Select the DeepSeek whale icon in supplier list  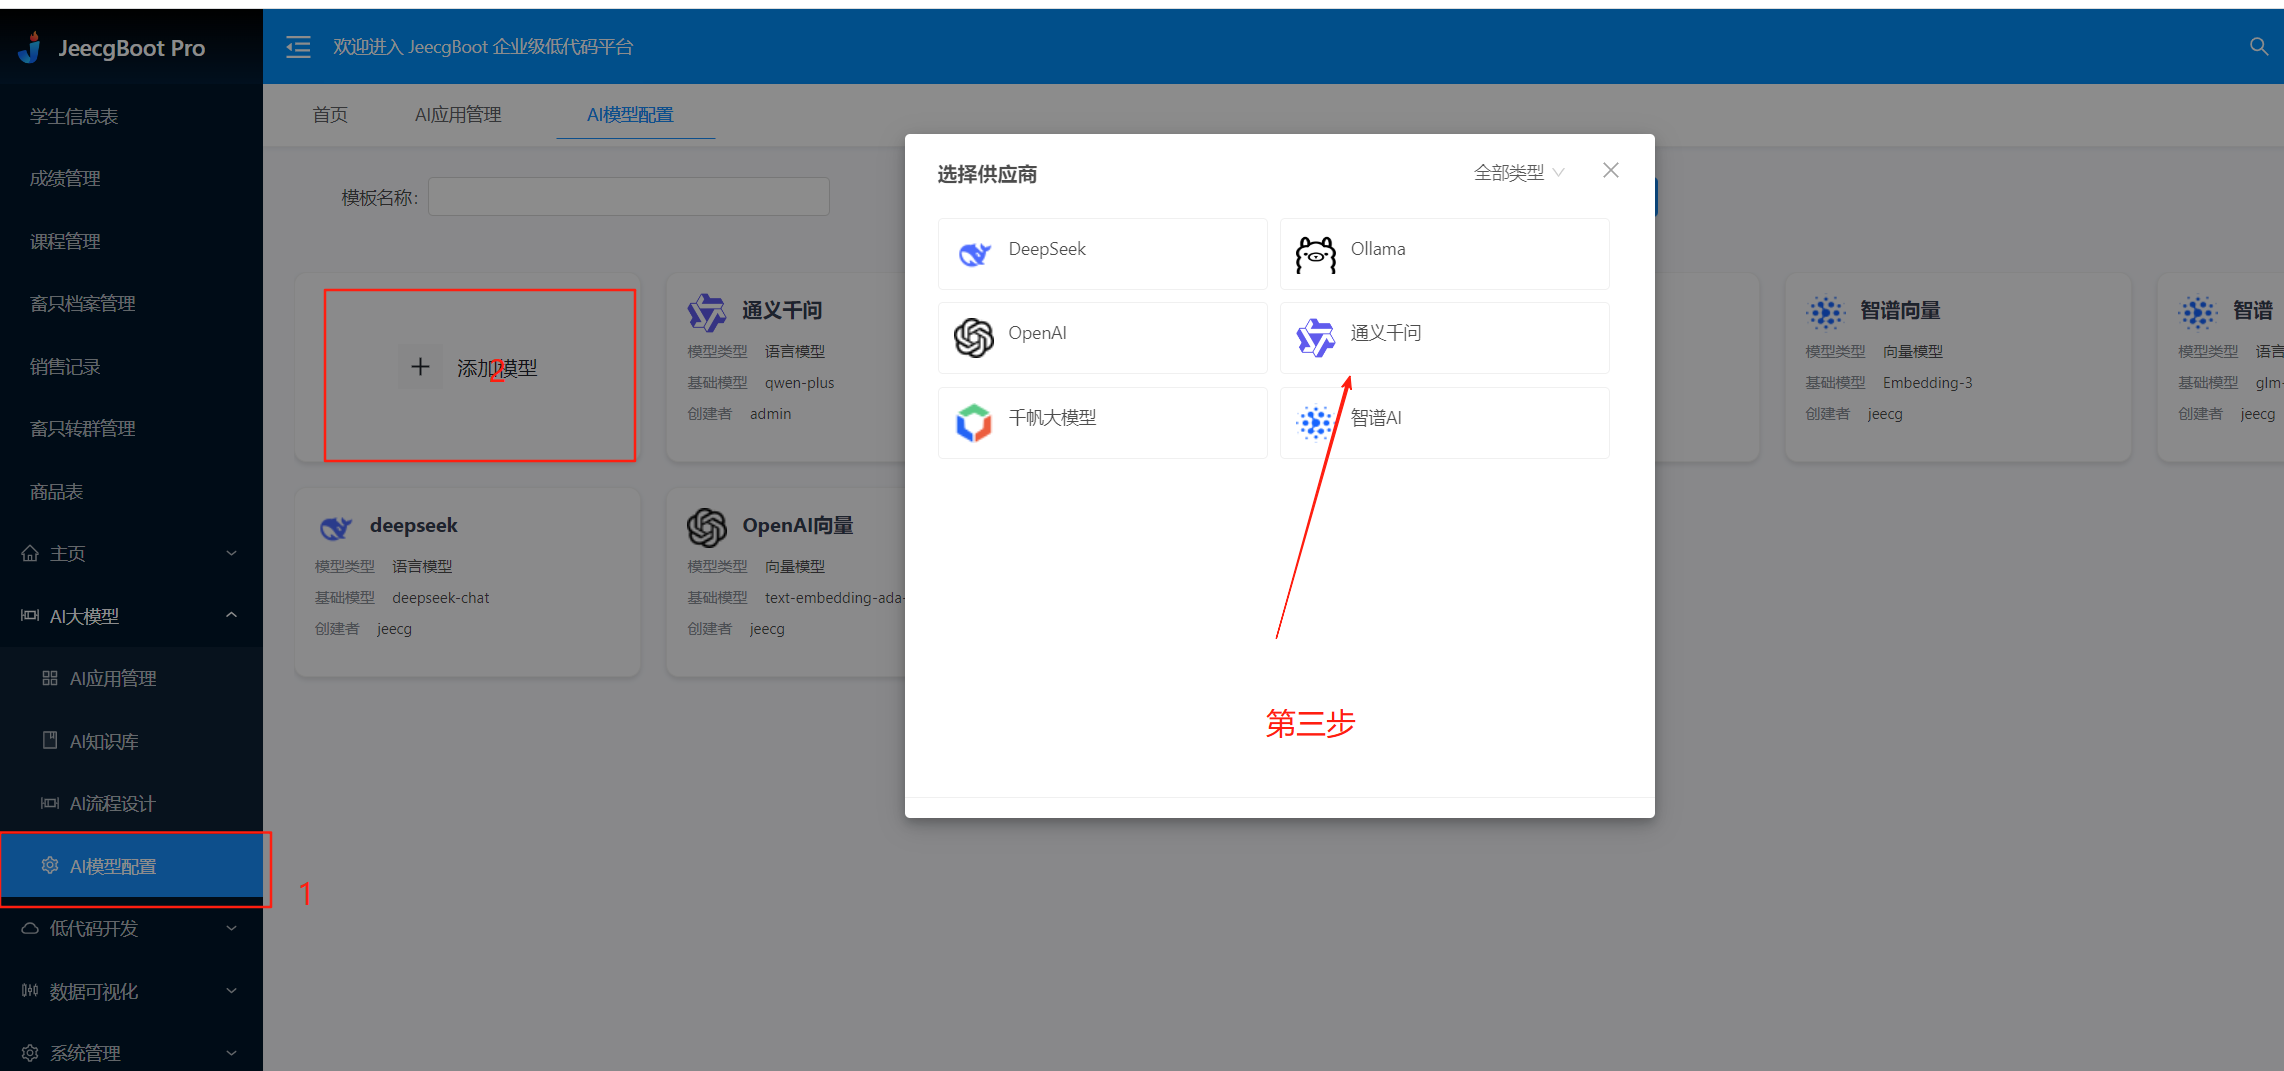(974, 254)
